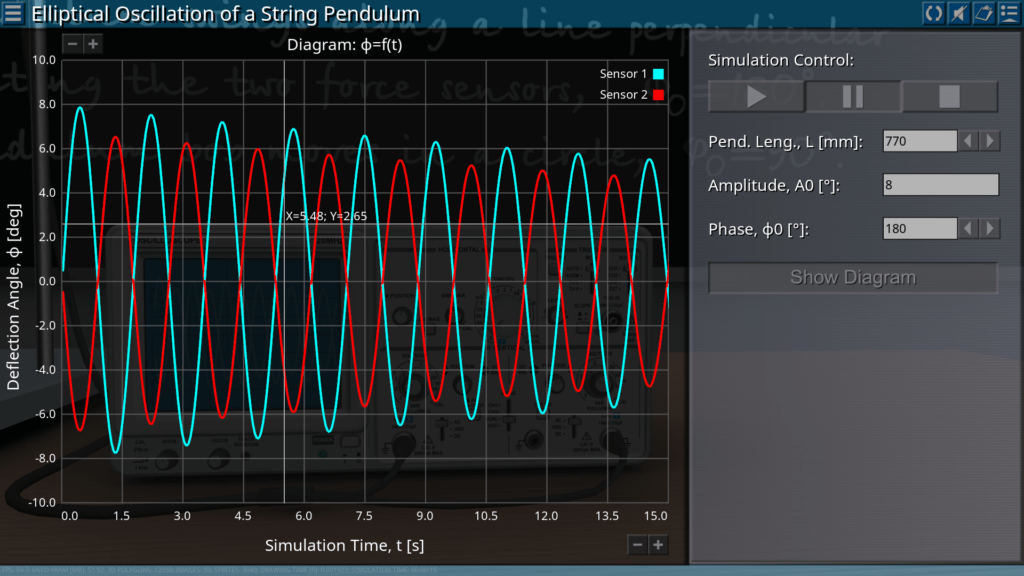
Task: Collapse the control panel list icon
Action: (x=1008, y=13)
